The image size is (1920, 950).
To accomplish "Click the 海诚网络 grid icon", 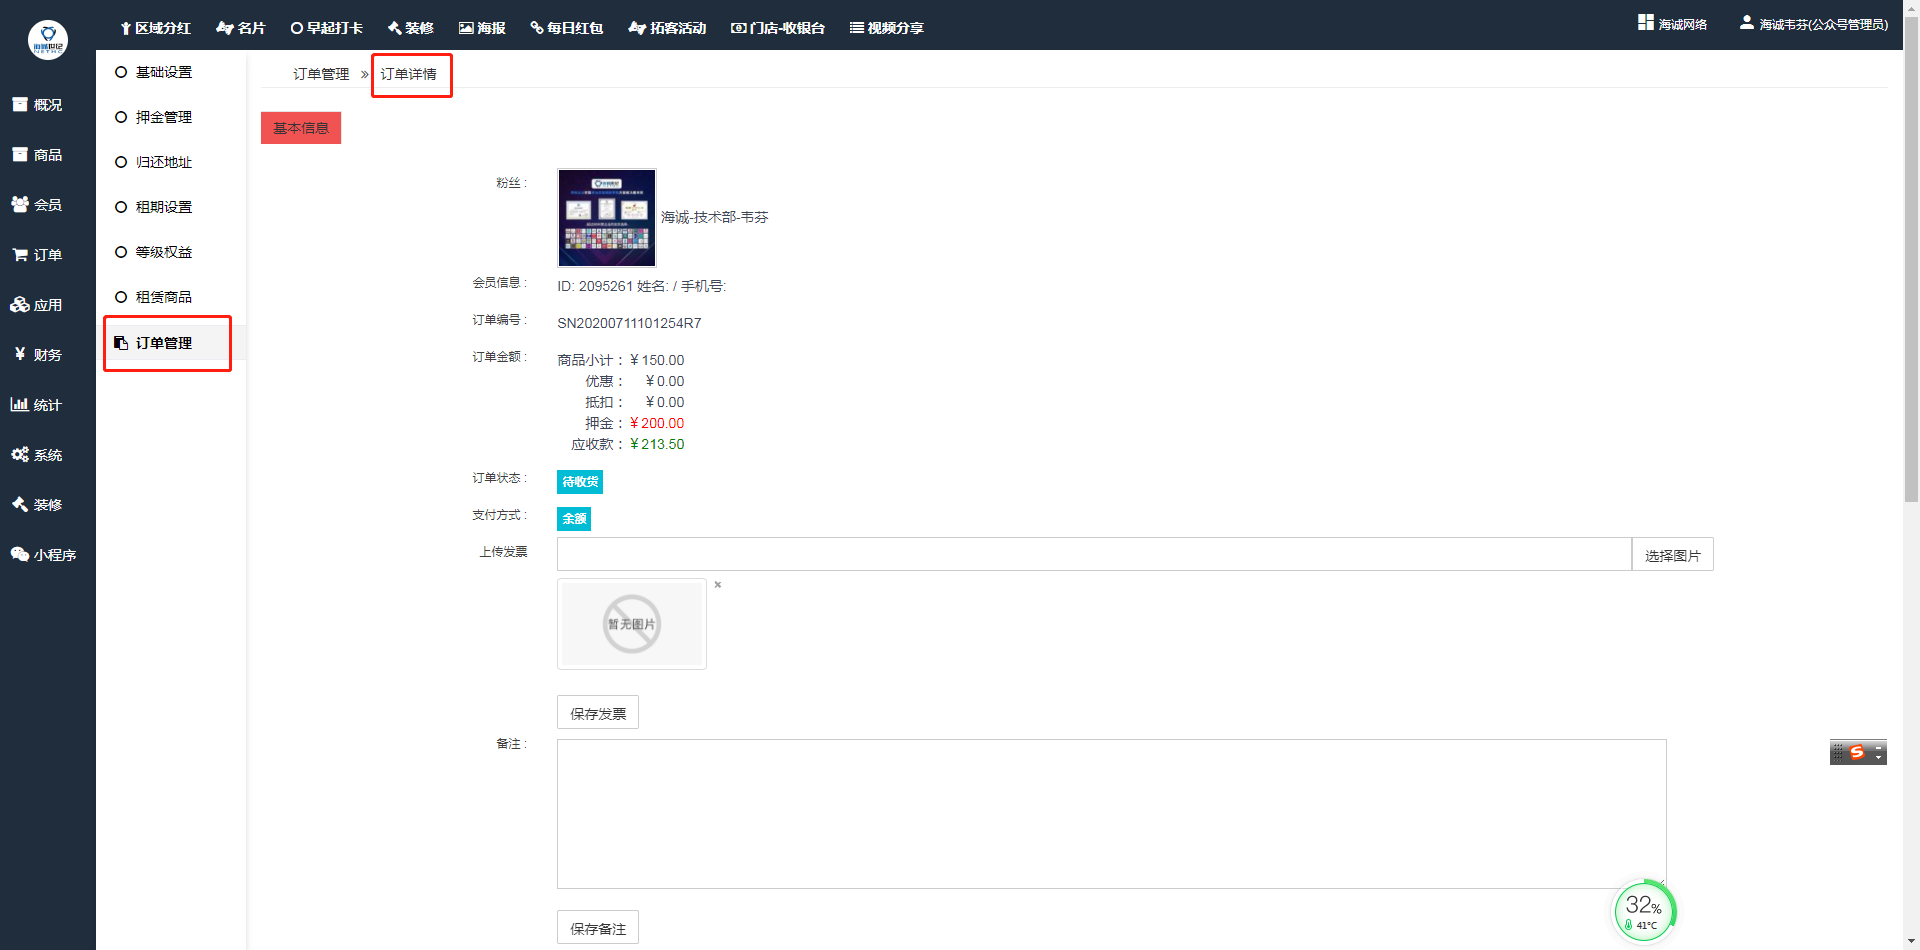I will (1646, 22).
